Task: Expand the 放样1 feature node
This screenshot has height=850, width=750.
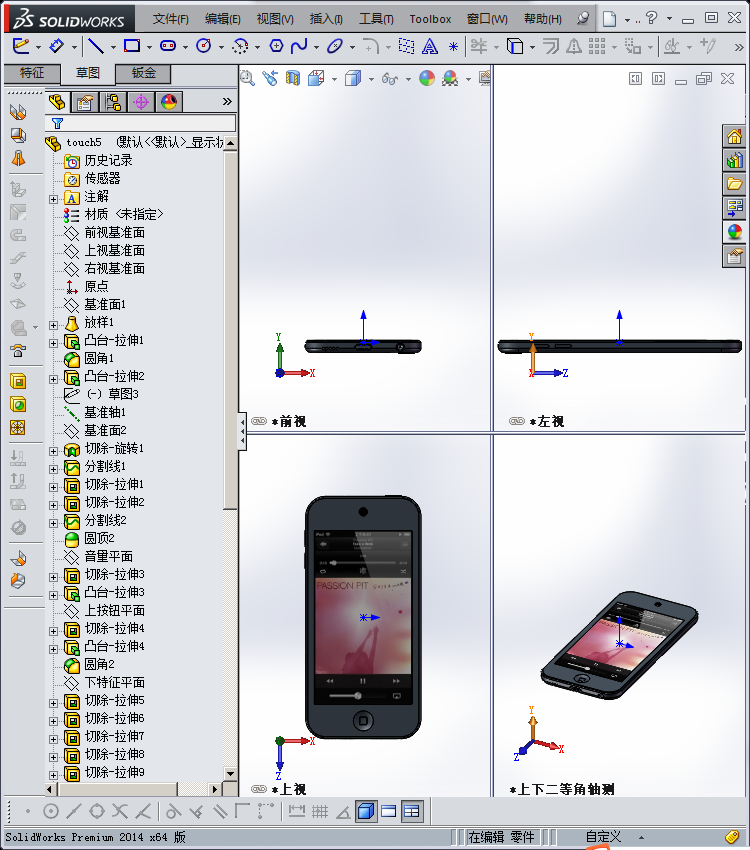Action: (x=53, y=325)
